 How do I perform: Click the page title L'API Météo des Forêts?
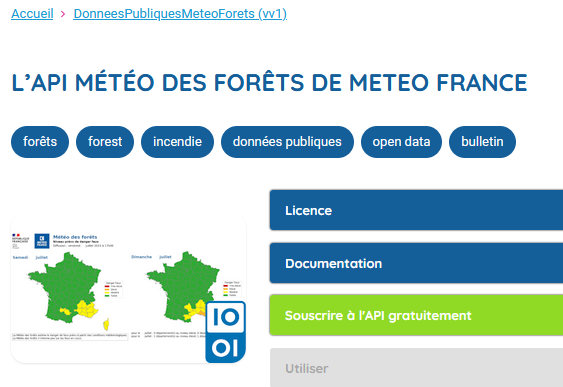coord(269,83)
